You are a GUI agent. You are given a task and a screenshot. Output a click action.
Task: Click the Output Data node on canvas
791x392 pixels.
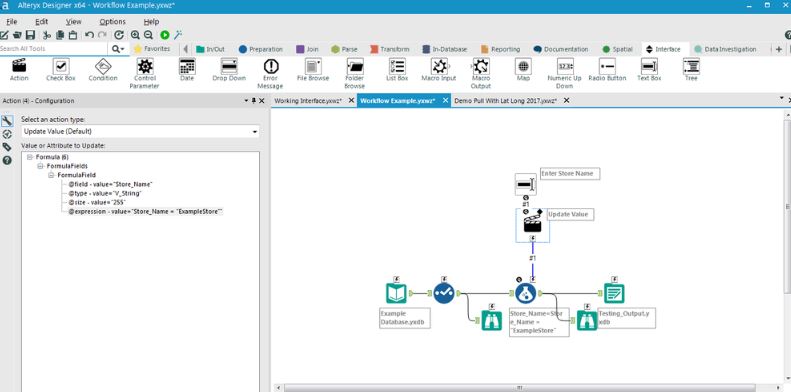point(614,293)
